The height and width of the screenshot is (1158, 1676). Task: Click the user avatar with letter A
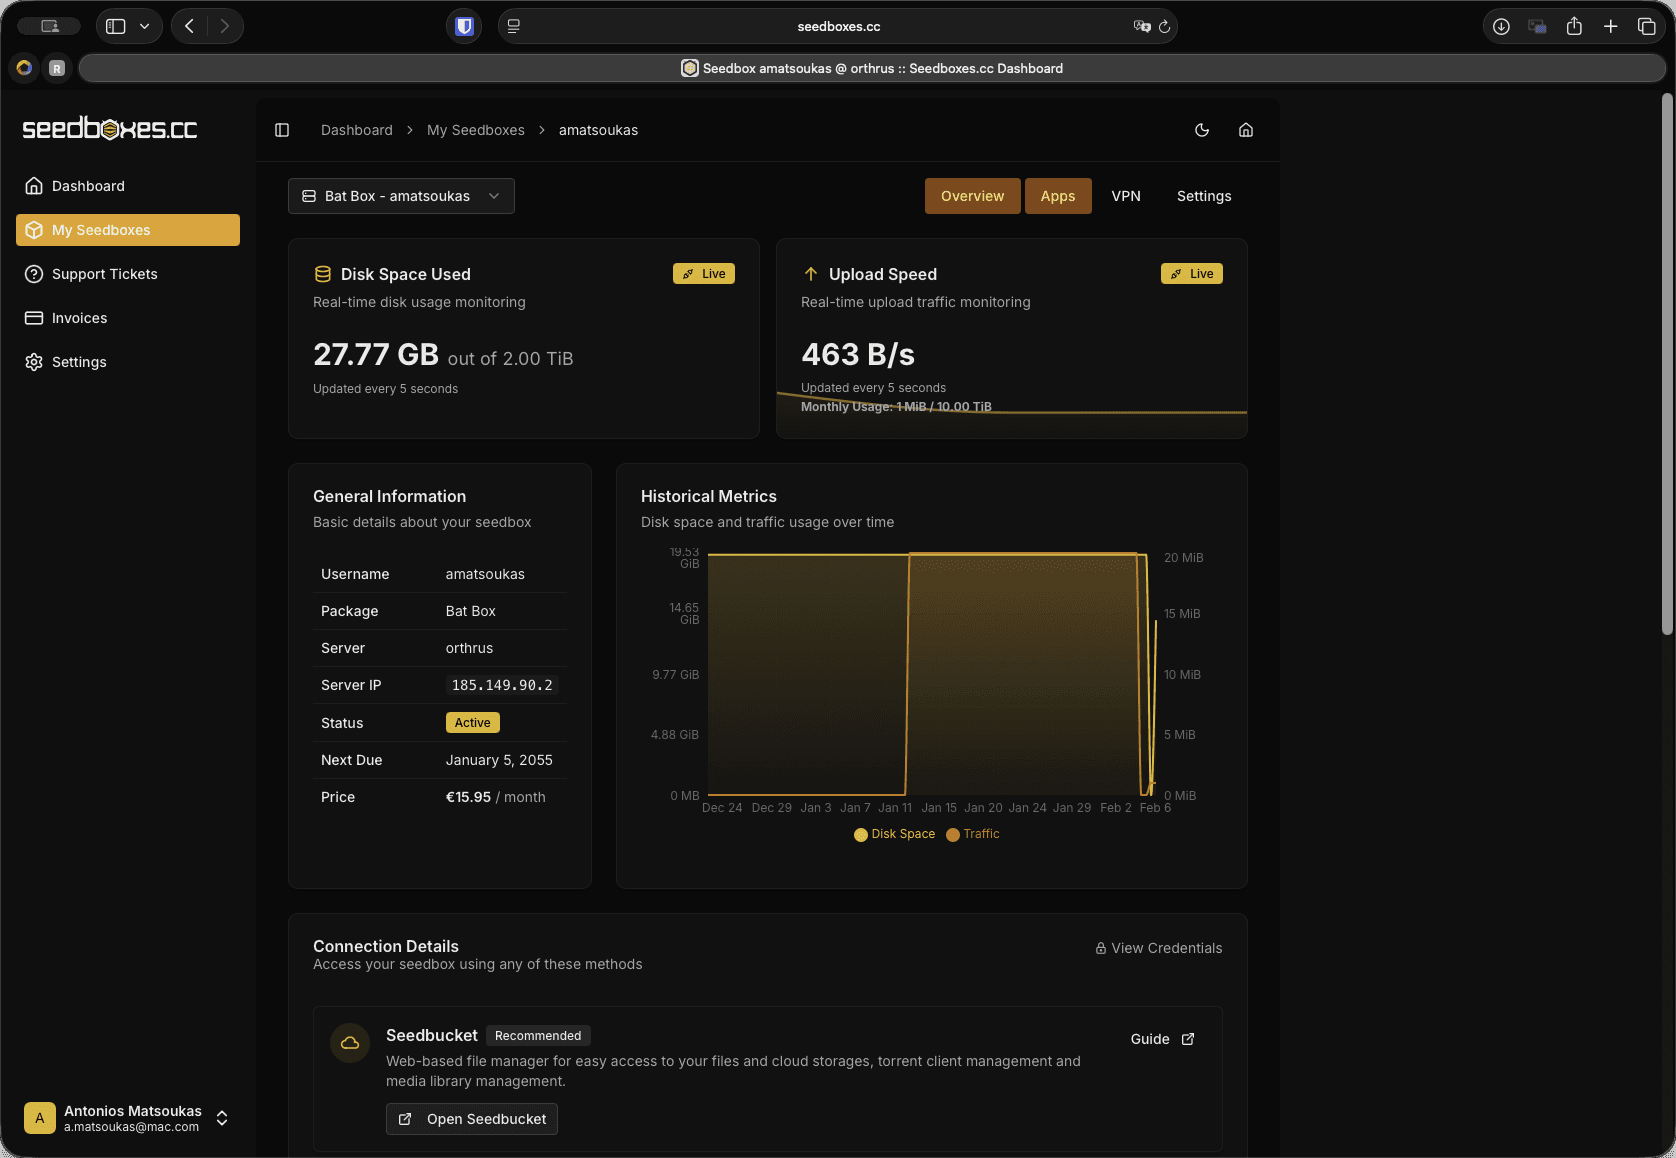click(x=40, y=1118)
